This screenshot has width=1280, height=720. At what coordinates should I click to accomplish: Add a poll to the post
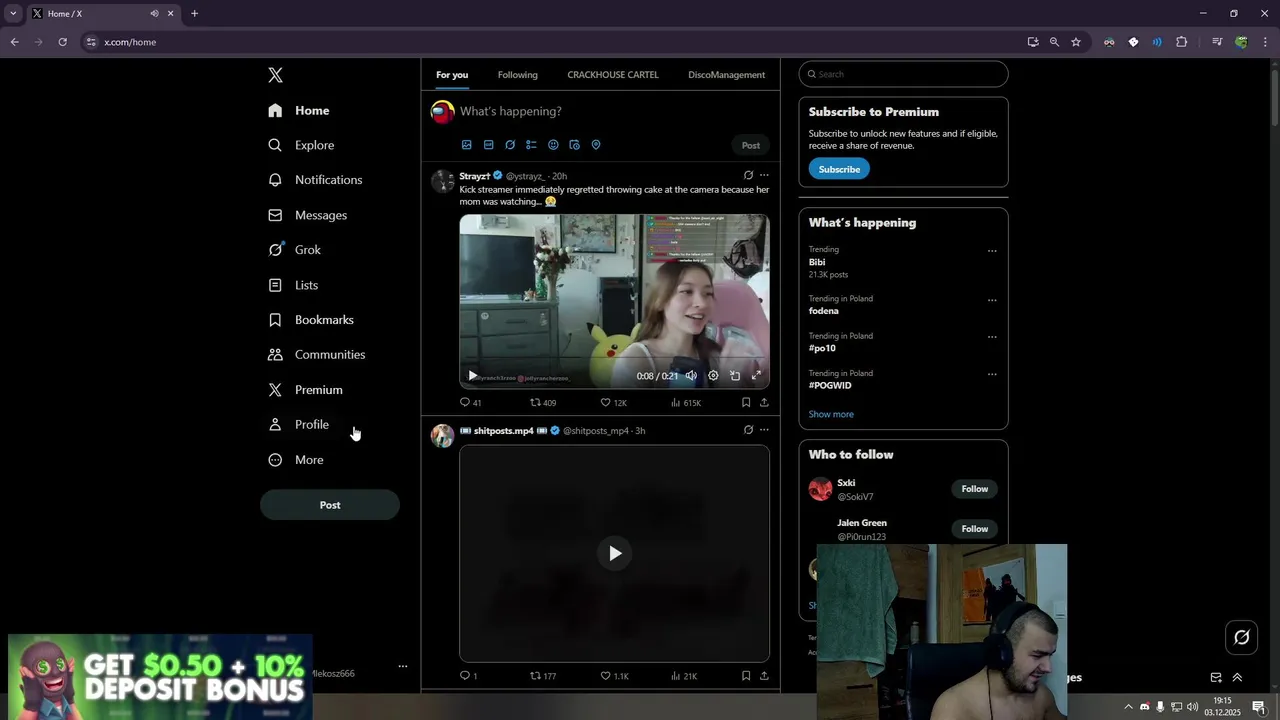click(x=531, y=145)
